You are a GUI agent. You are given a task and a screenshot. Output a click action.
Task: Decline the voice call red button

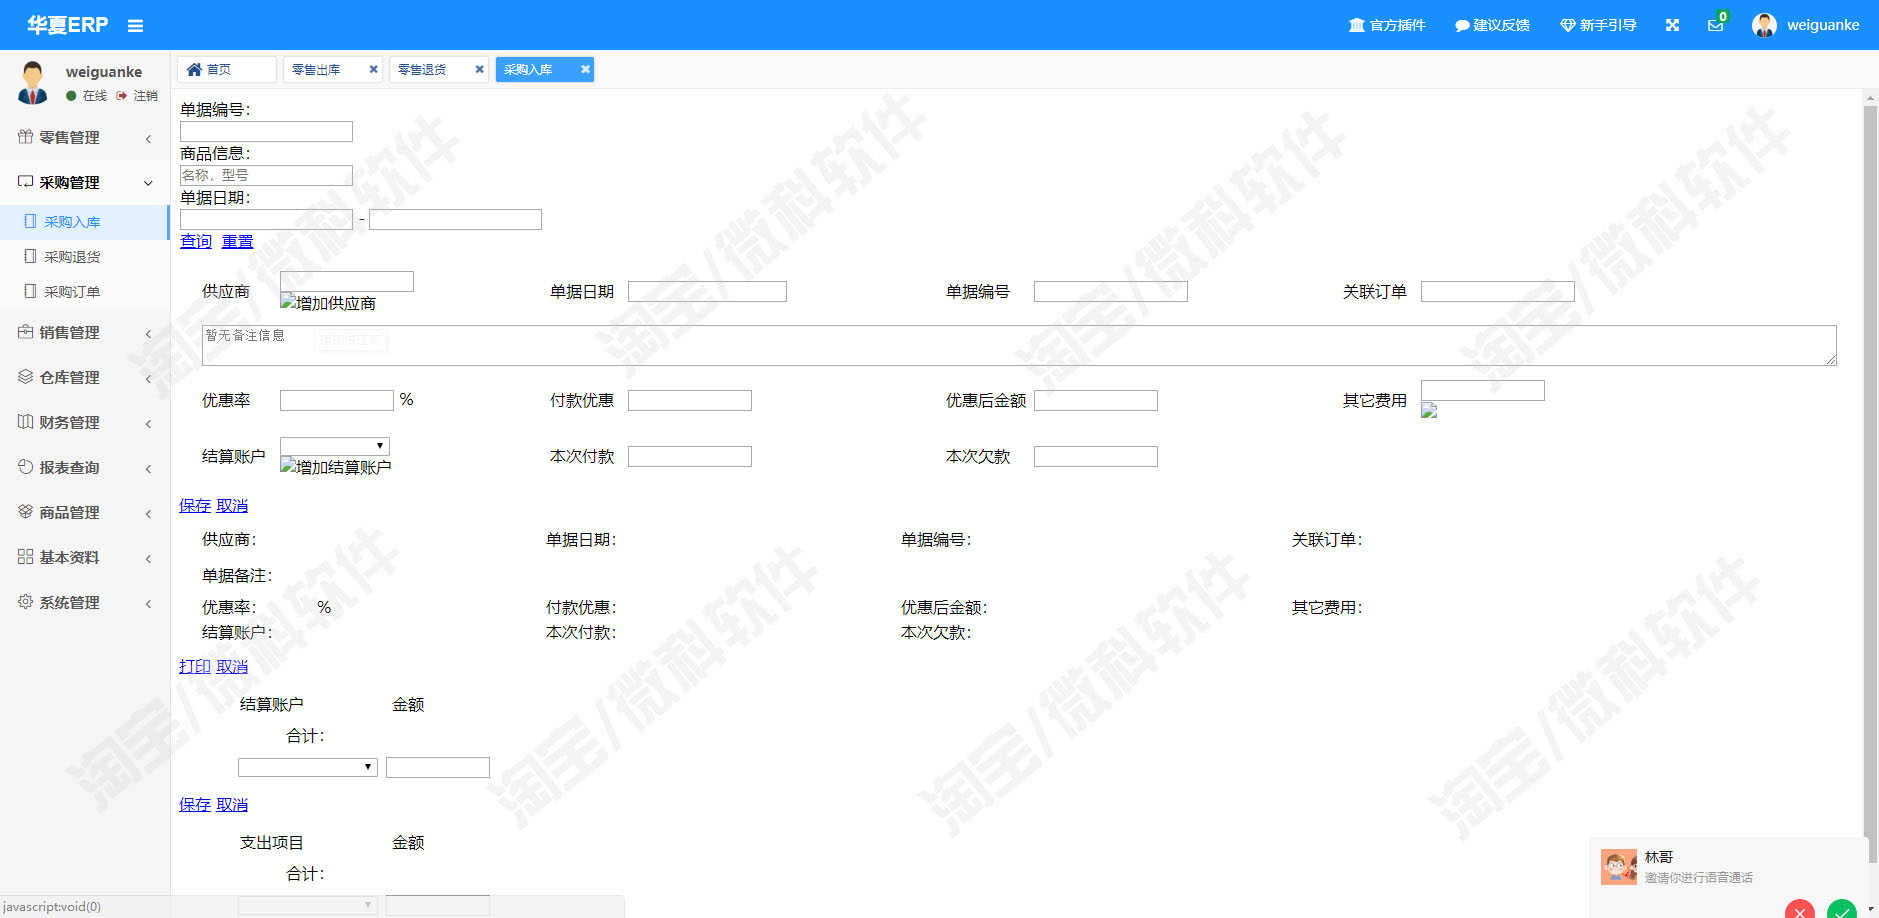pyautogui.click(x=1799, y=909)
